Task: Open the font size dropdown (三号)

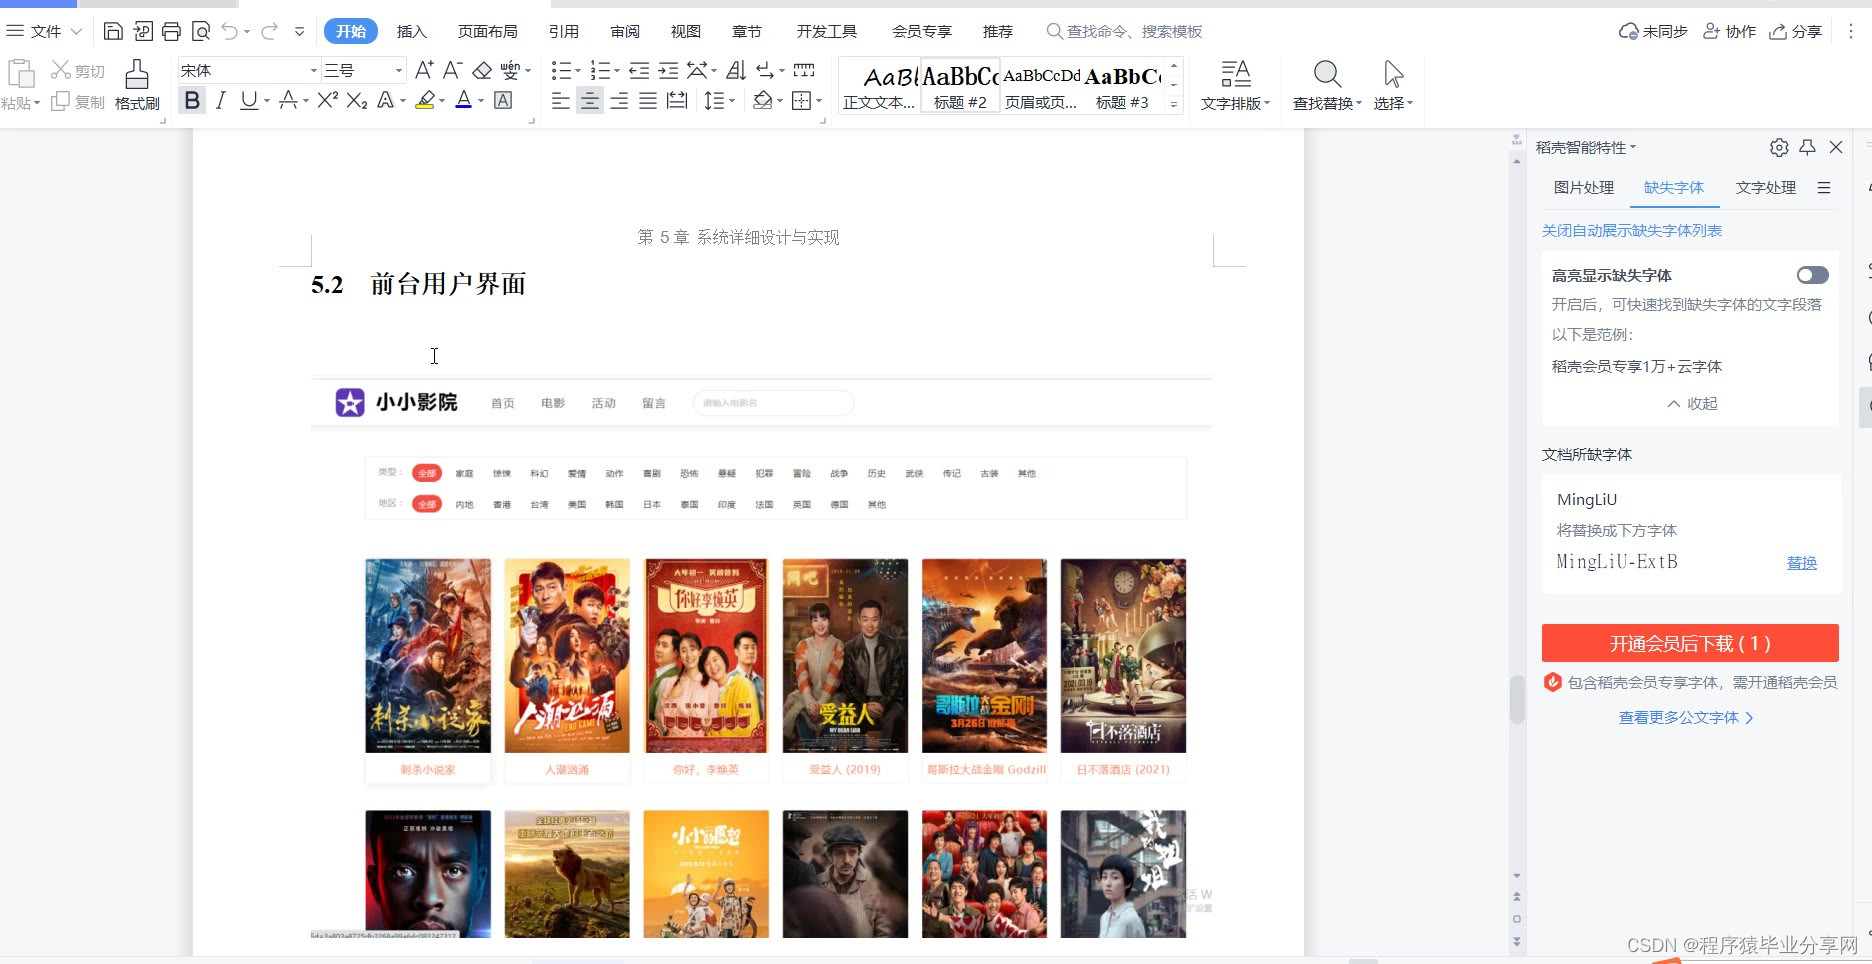Action: tap(399, 70)
